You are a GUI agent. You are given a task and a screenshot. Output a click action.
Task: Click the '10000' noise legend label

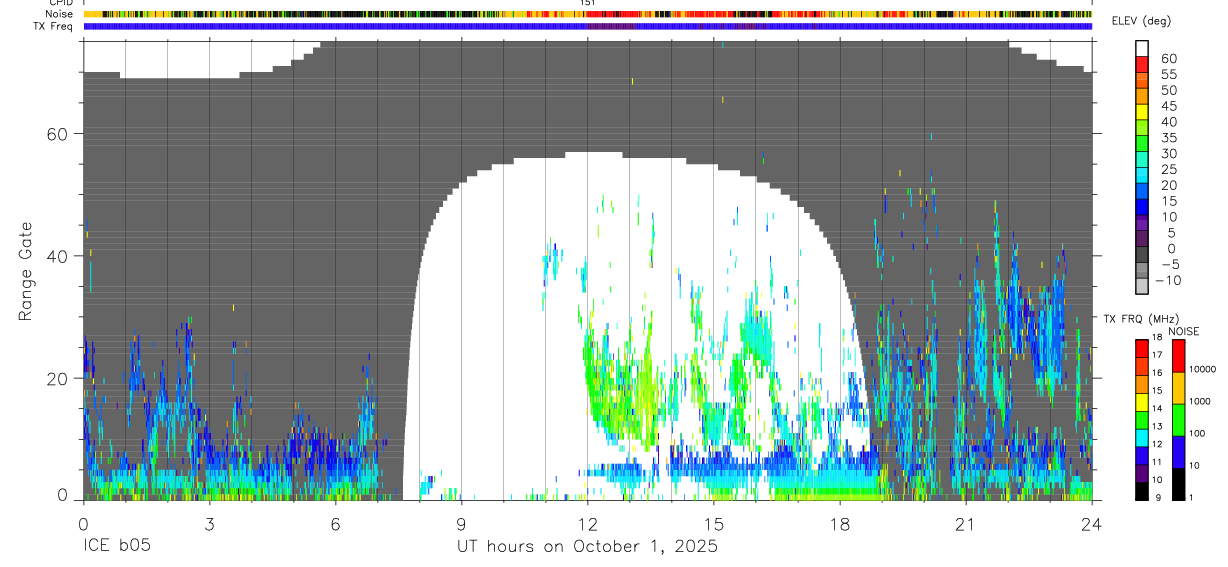tap(1202, 369)
